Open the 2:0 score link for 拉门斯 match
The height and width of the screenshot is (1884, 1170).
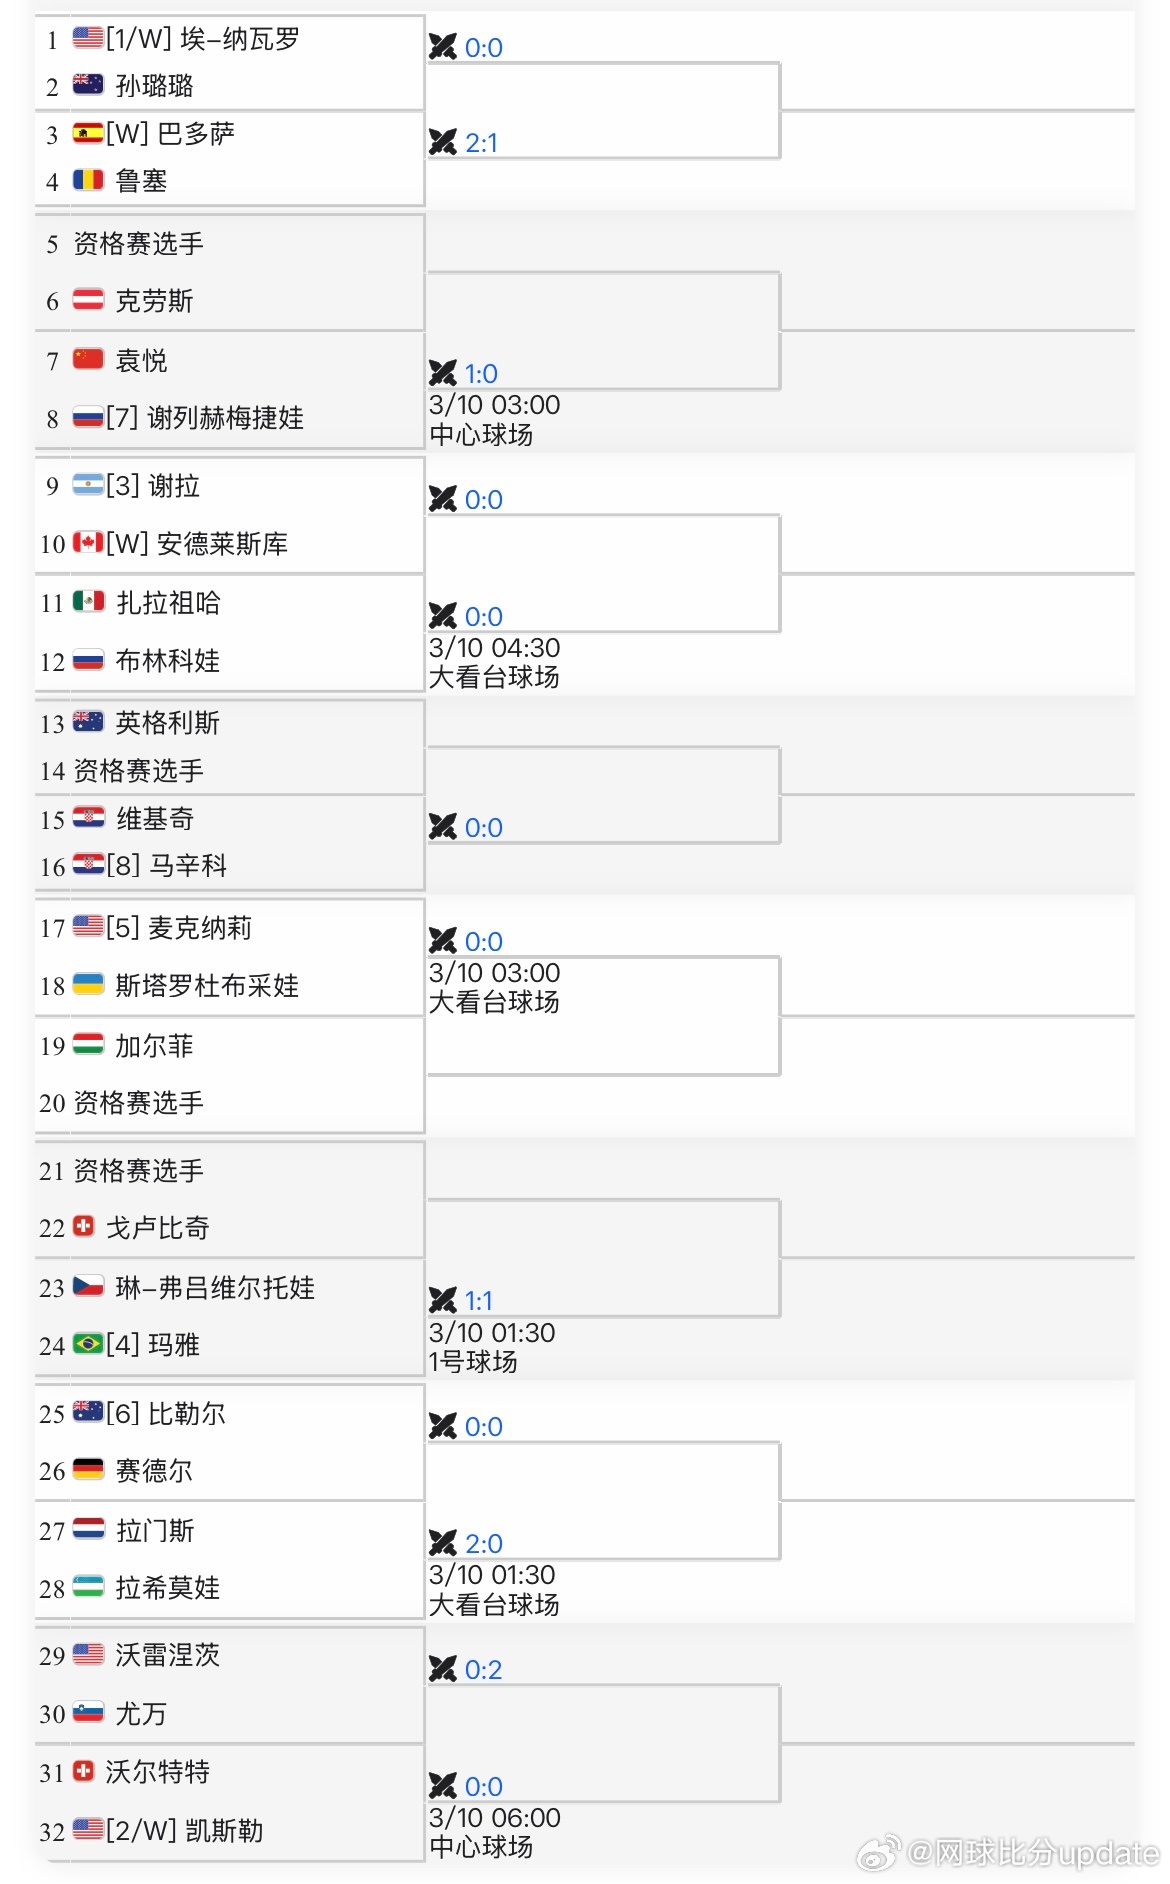483,1543
